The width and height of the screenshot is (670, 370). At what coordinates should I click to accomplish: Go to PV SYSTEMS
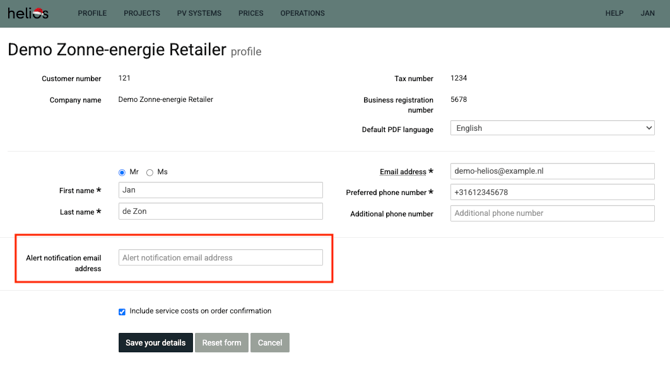pyautogui.click(x=199, y=13)
